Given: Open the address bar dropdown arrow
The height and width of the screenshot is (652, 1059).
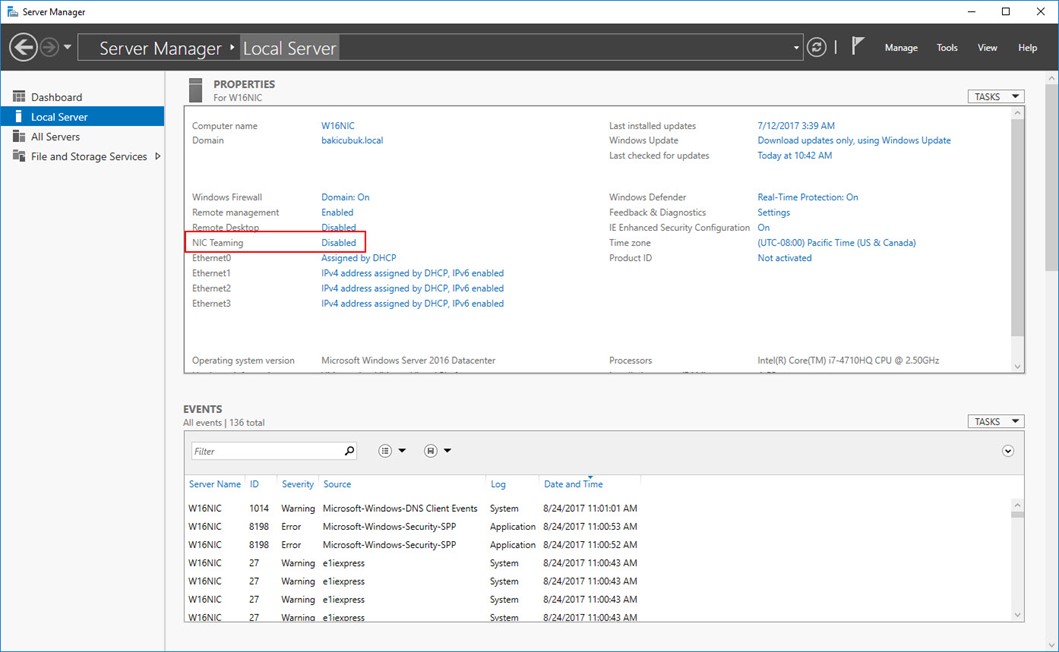Looking at the screenshot, I should 796,48.
